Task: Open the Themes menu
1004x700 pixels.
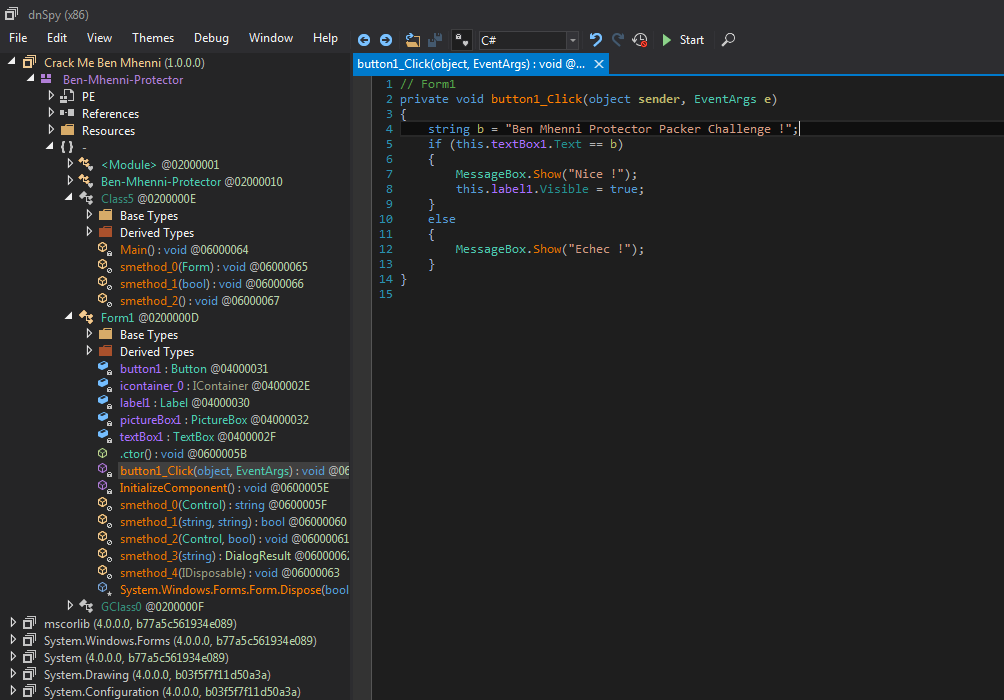Action: click(x=153, y=38)
